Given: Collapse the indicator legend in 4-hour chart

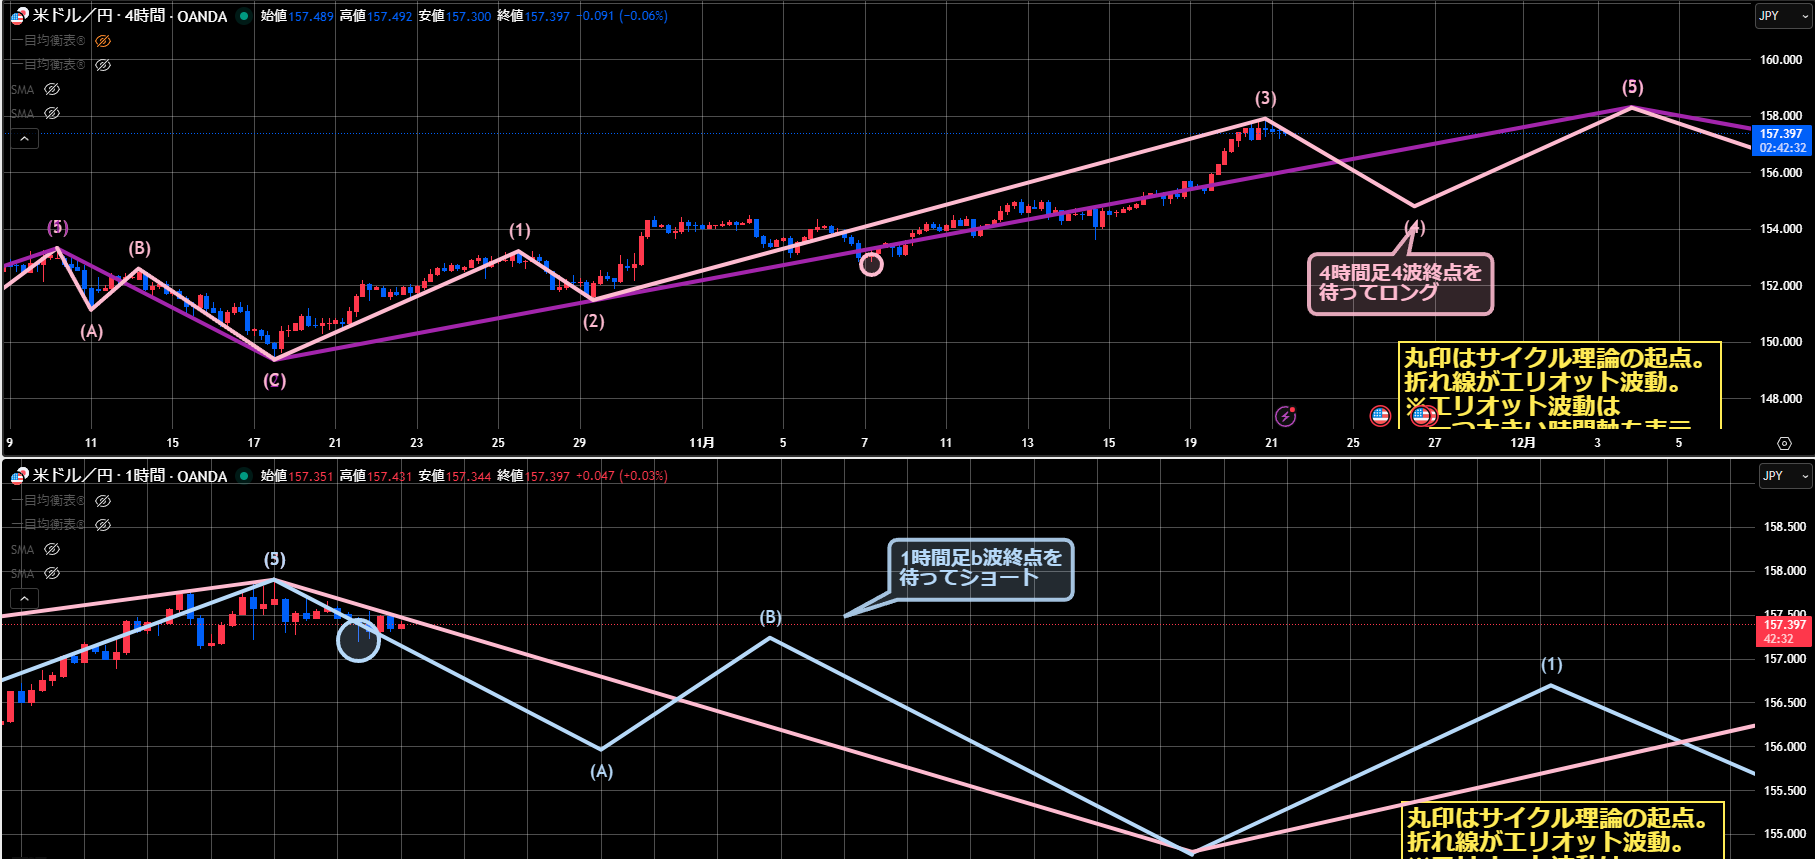Looking at the screenshot, I should point(24,139).
